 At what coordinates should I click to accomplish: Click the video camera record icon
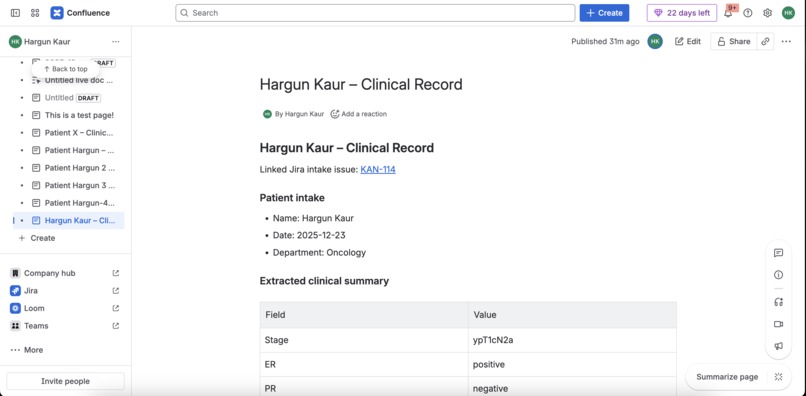pyautogui.click(x=778, y=324)
